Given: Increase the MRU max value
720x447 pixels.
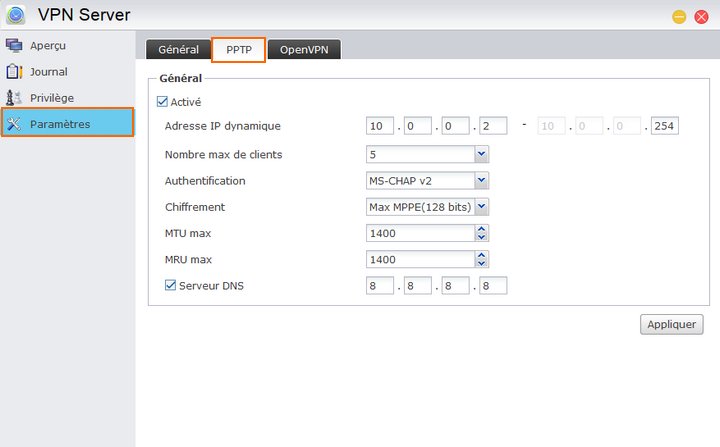Looking at the screenshot, I should pos(481,255).
